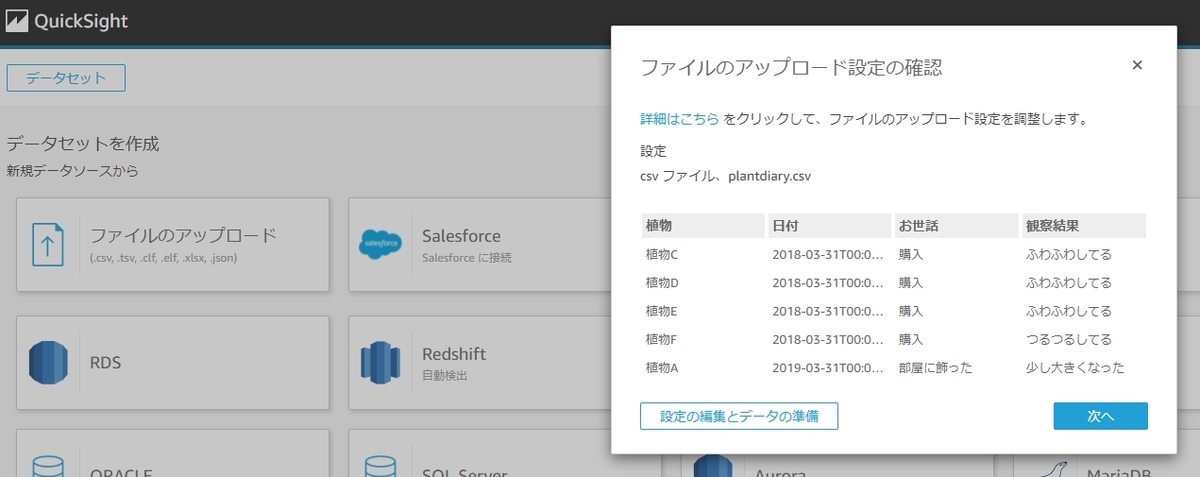This screenshot has width=1200, height=477.
Task: Select the 植物F cell
Action: click(x=663, y=339)
